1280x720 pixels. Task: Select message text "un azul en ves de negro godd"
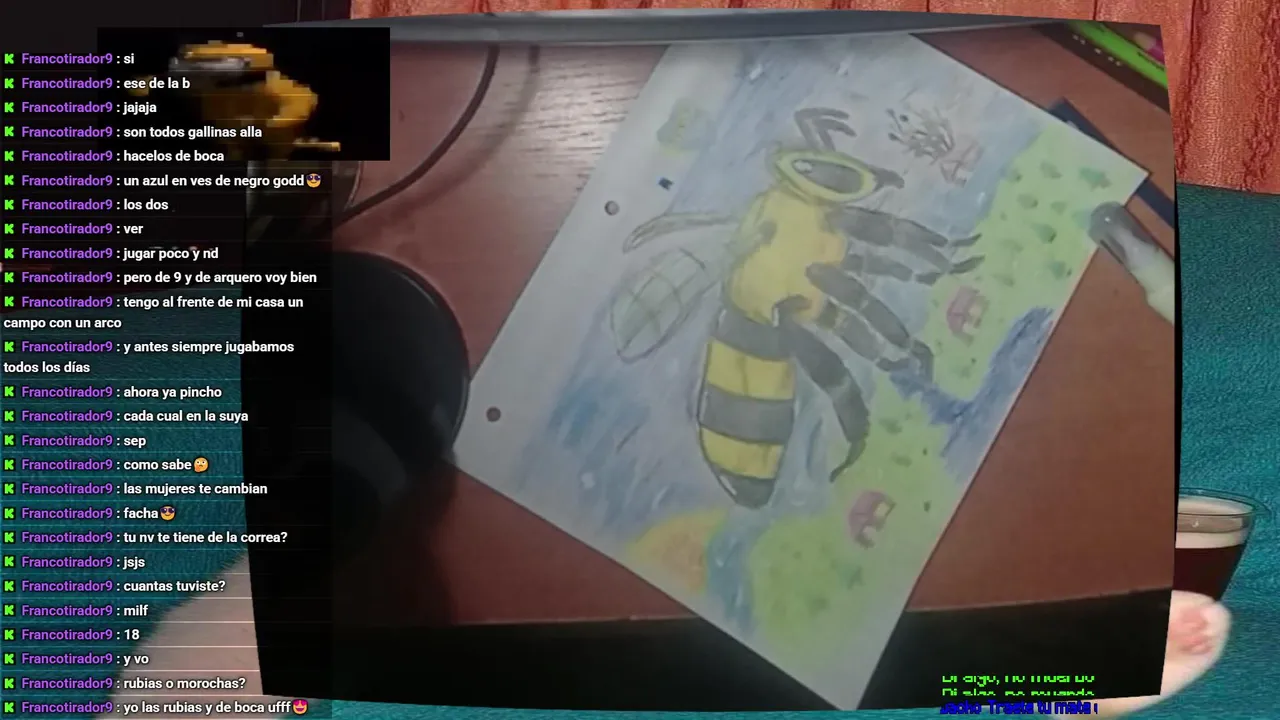(213, 181)
